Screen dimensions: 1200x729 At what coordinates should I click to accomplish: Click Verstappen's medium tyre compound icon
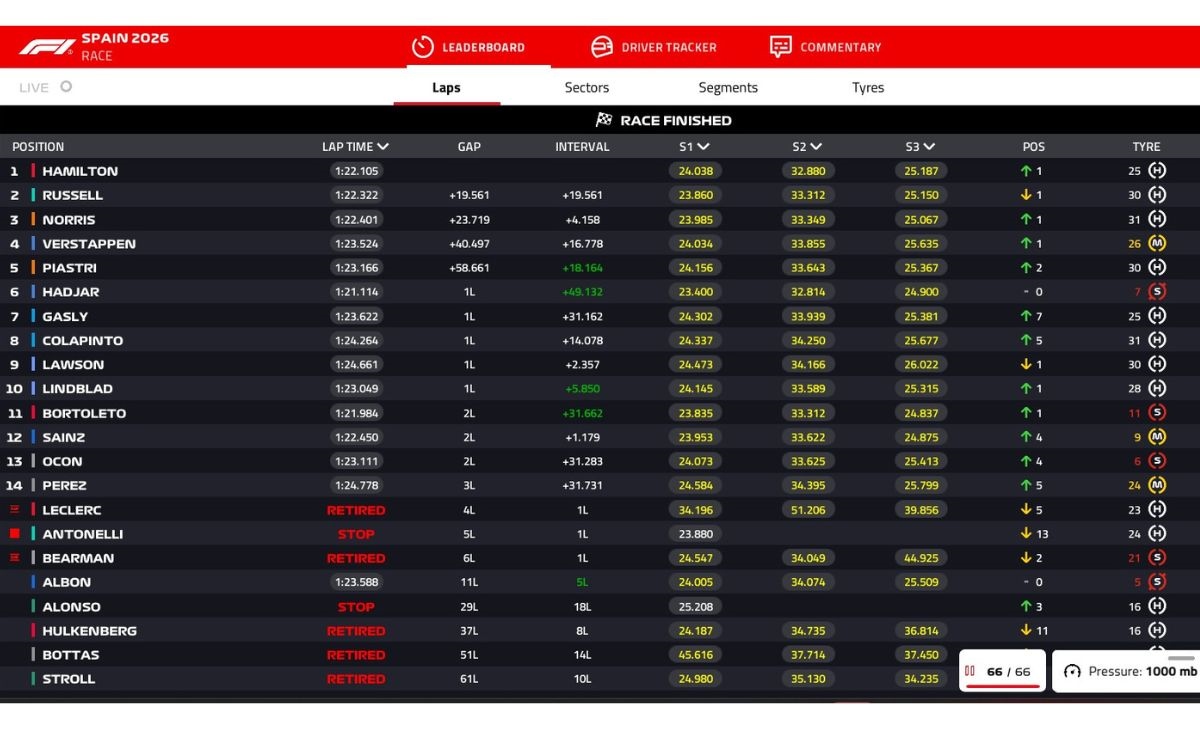[x=1157, y=243]
